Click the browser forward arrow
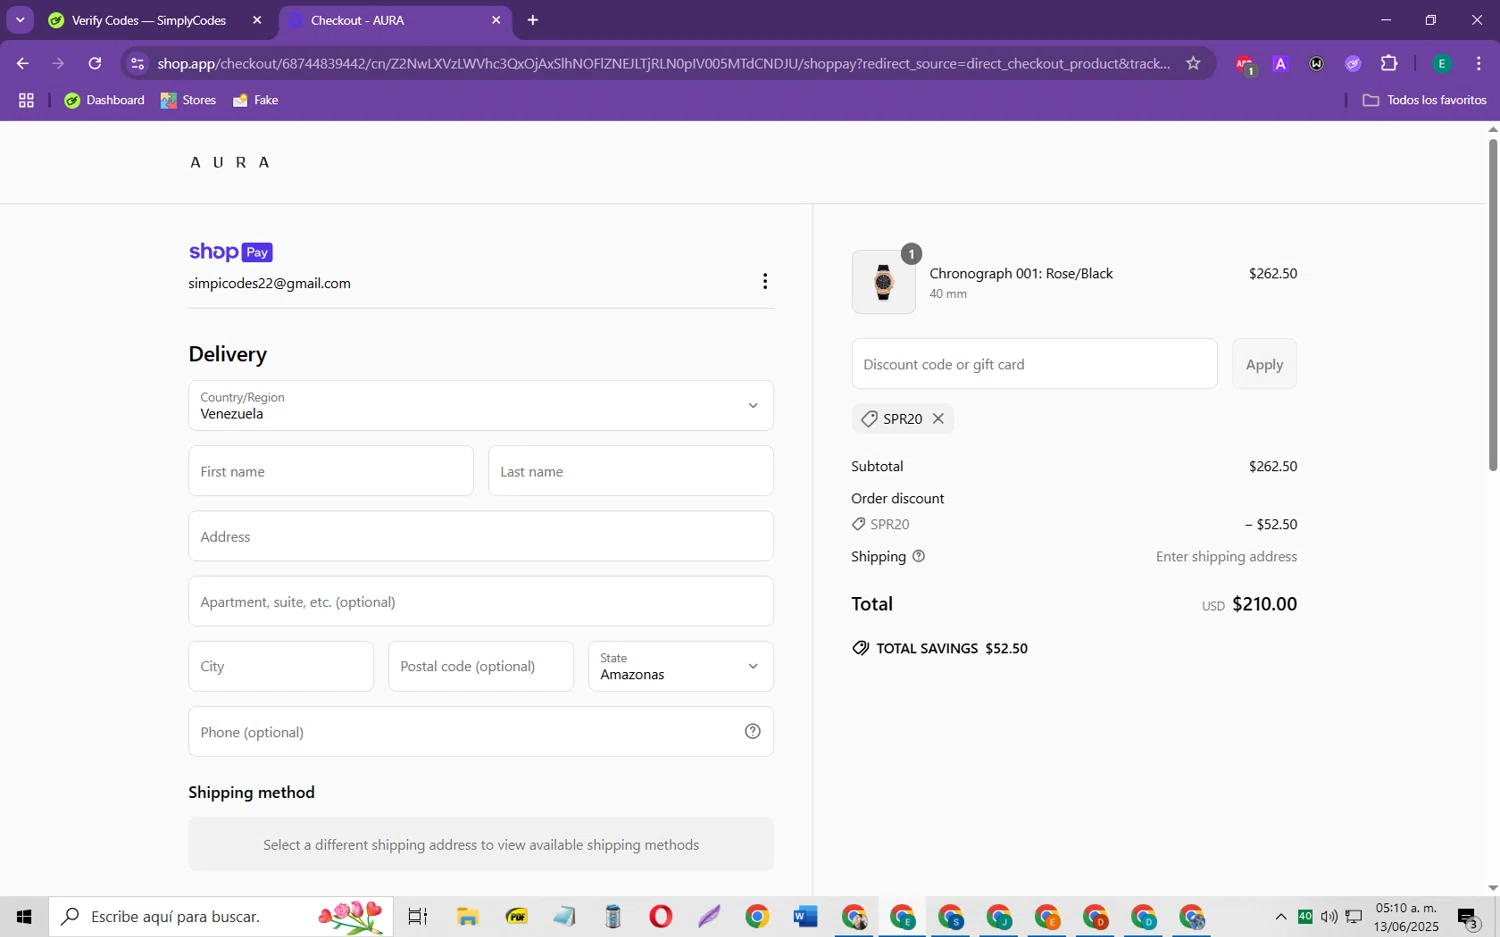The height and width of the screenshot is (937, 1500). coord(58,63)
